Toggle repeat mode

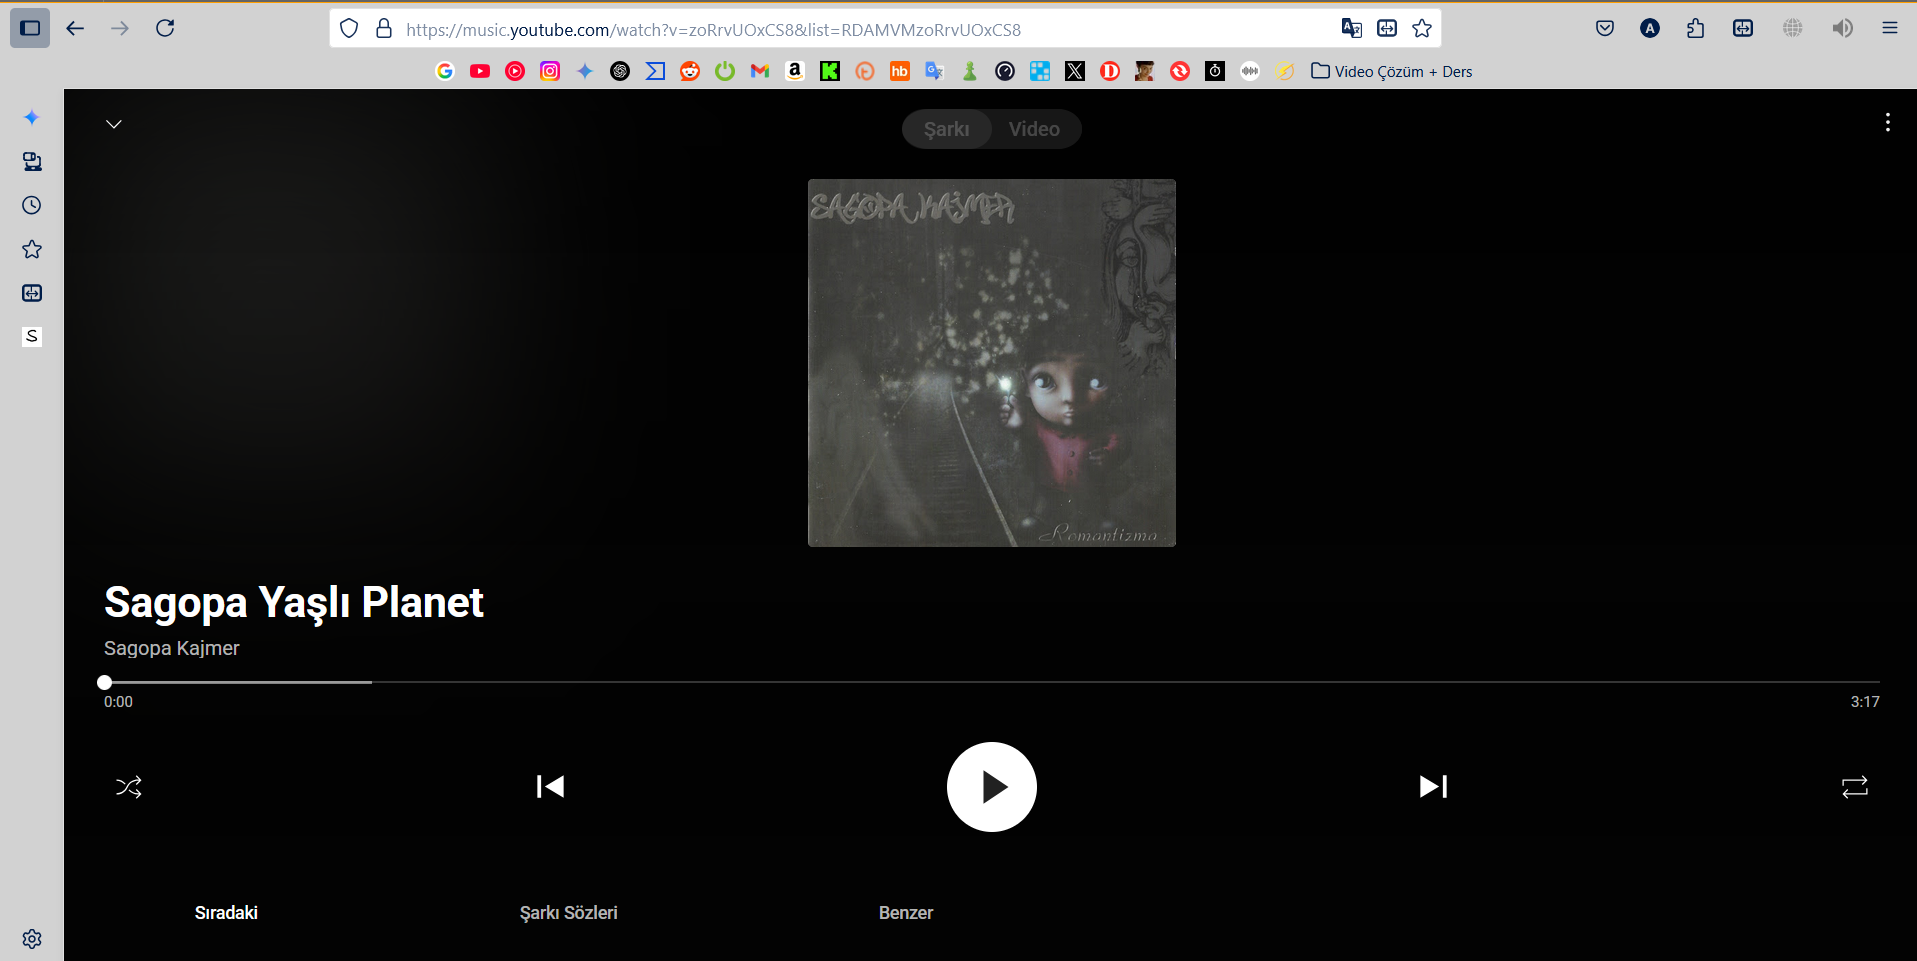coord(1854,787)
